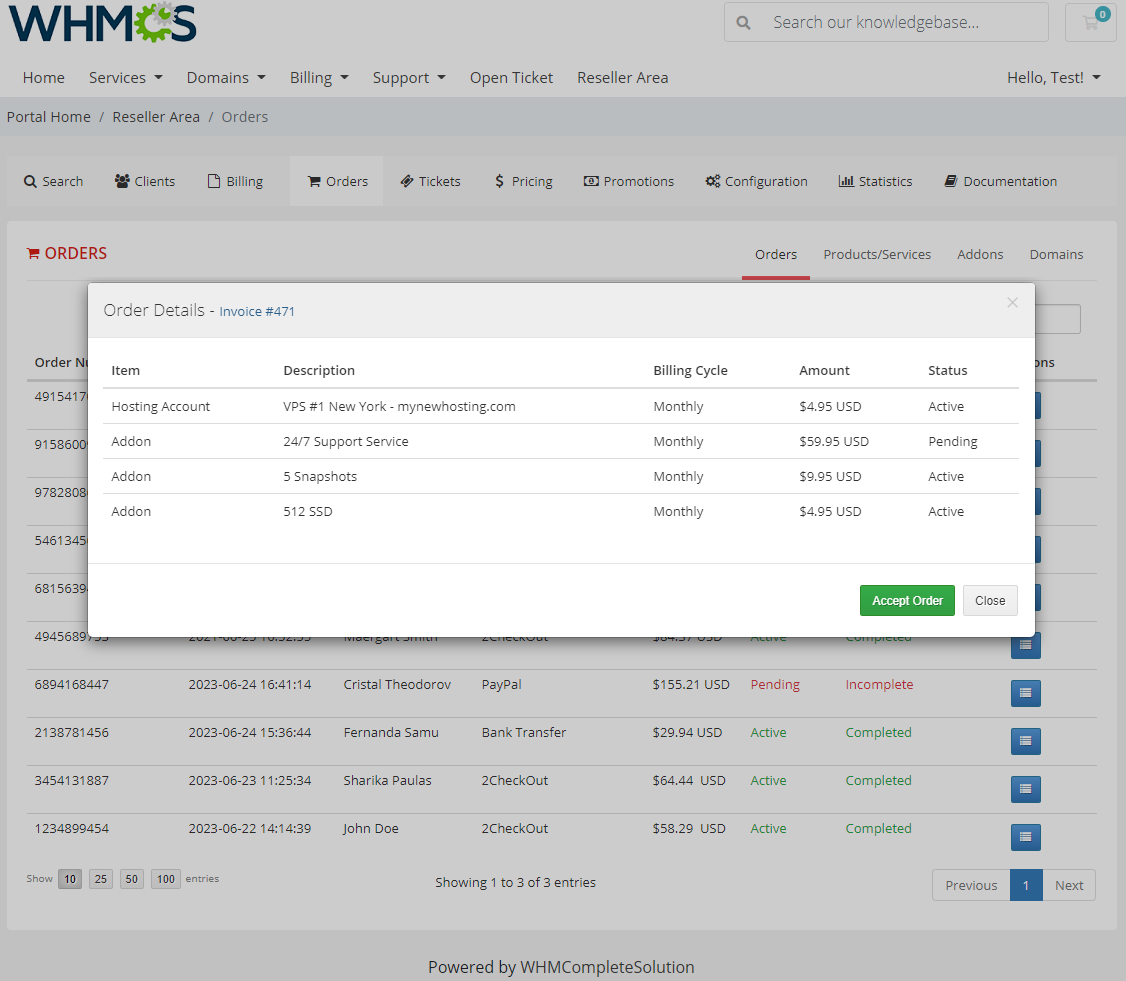This screenshot has width=1126, height=981.
Task: Expand the Services menu
Action: click(x=125, y=77)
